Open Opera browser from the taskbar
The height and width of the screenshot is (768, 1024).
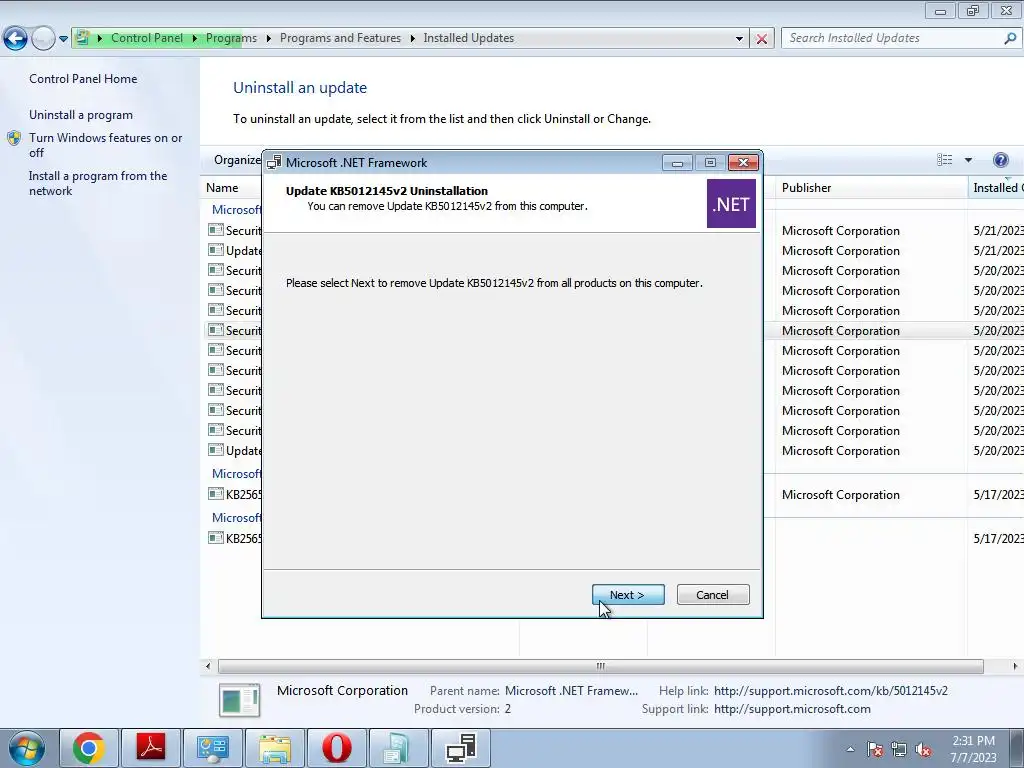(336, 748)
